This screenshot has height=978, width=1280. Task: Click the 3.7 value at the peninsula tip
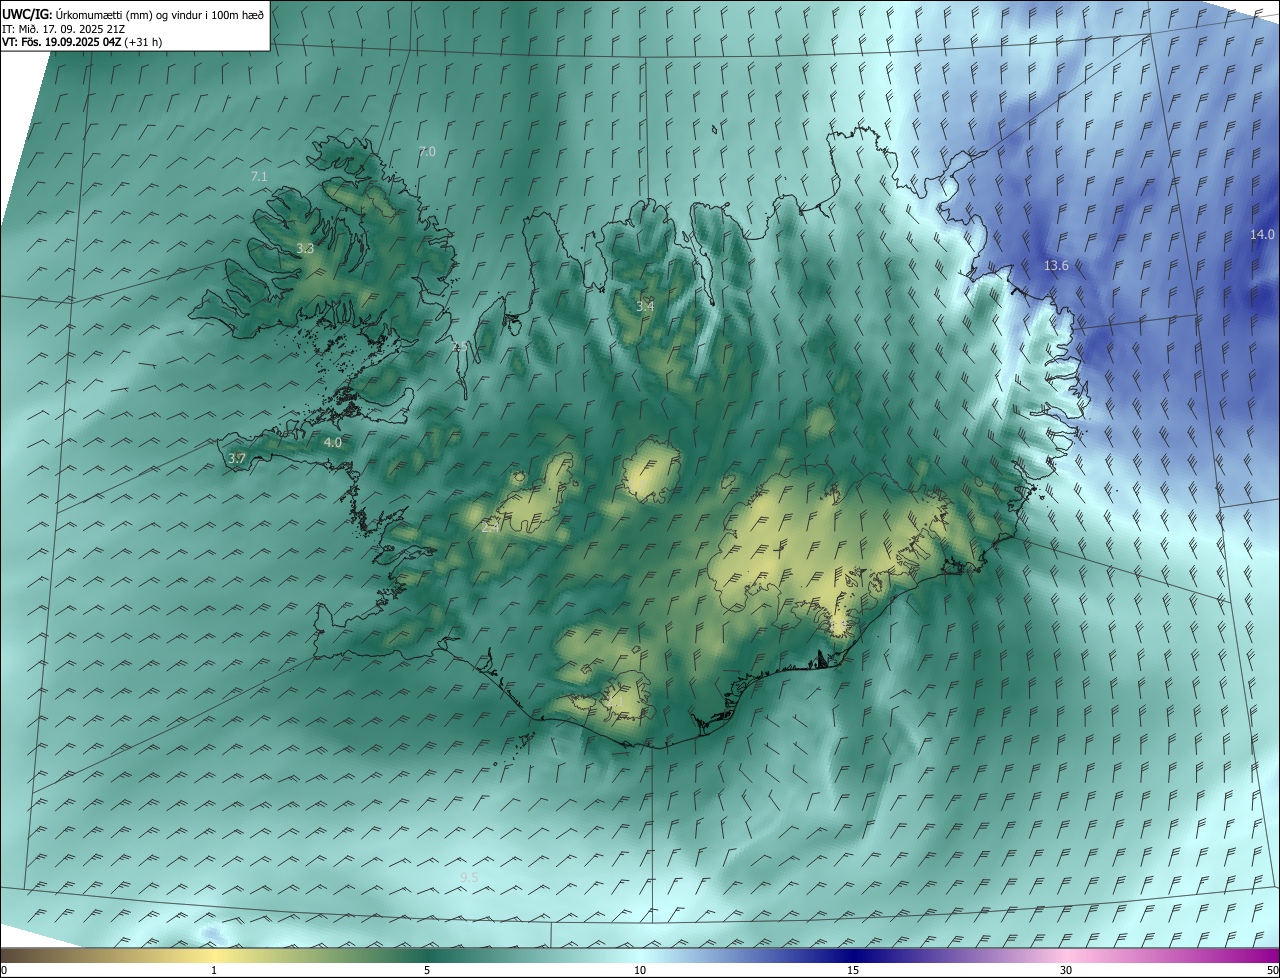pos(237,458)
